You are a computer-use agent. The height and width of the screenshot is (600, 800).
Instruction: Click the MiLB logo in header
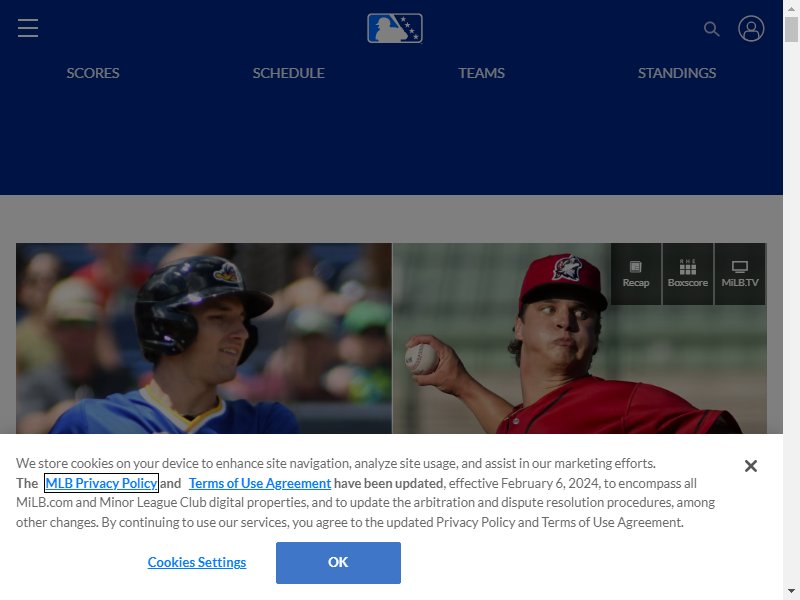(x=395, y=28)
